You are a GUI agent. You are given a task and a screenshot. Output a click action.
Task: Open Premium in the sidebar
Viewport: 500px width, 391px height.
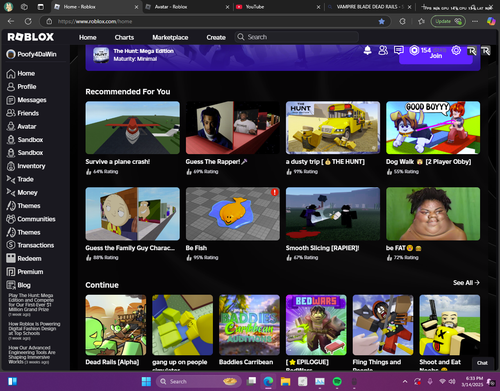point(25,272)
